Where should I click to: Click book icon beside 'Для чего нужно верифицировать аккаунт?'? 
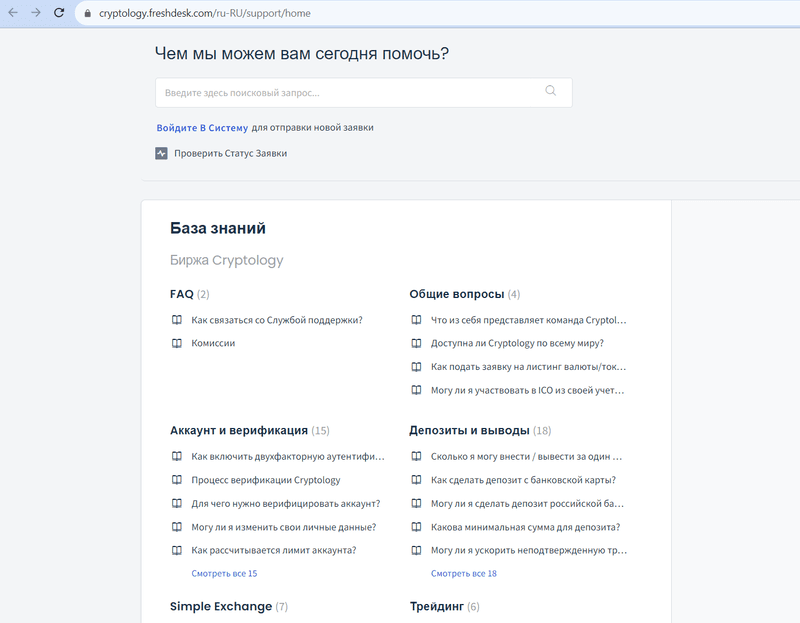177,504
